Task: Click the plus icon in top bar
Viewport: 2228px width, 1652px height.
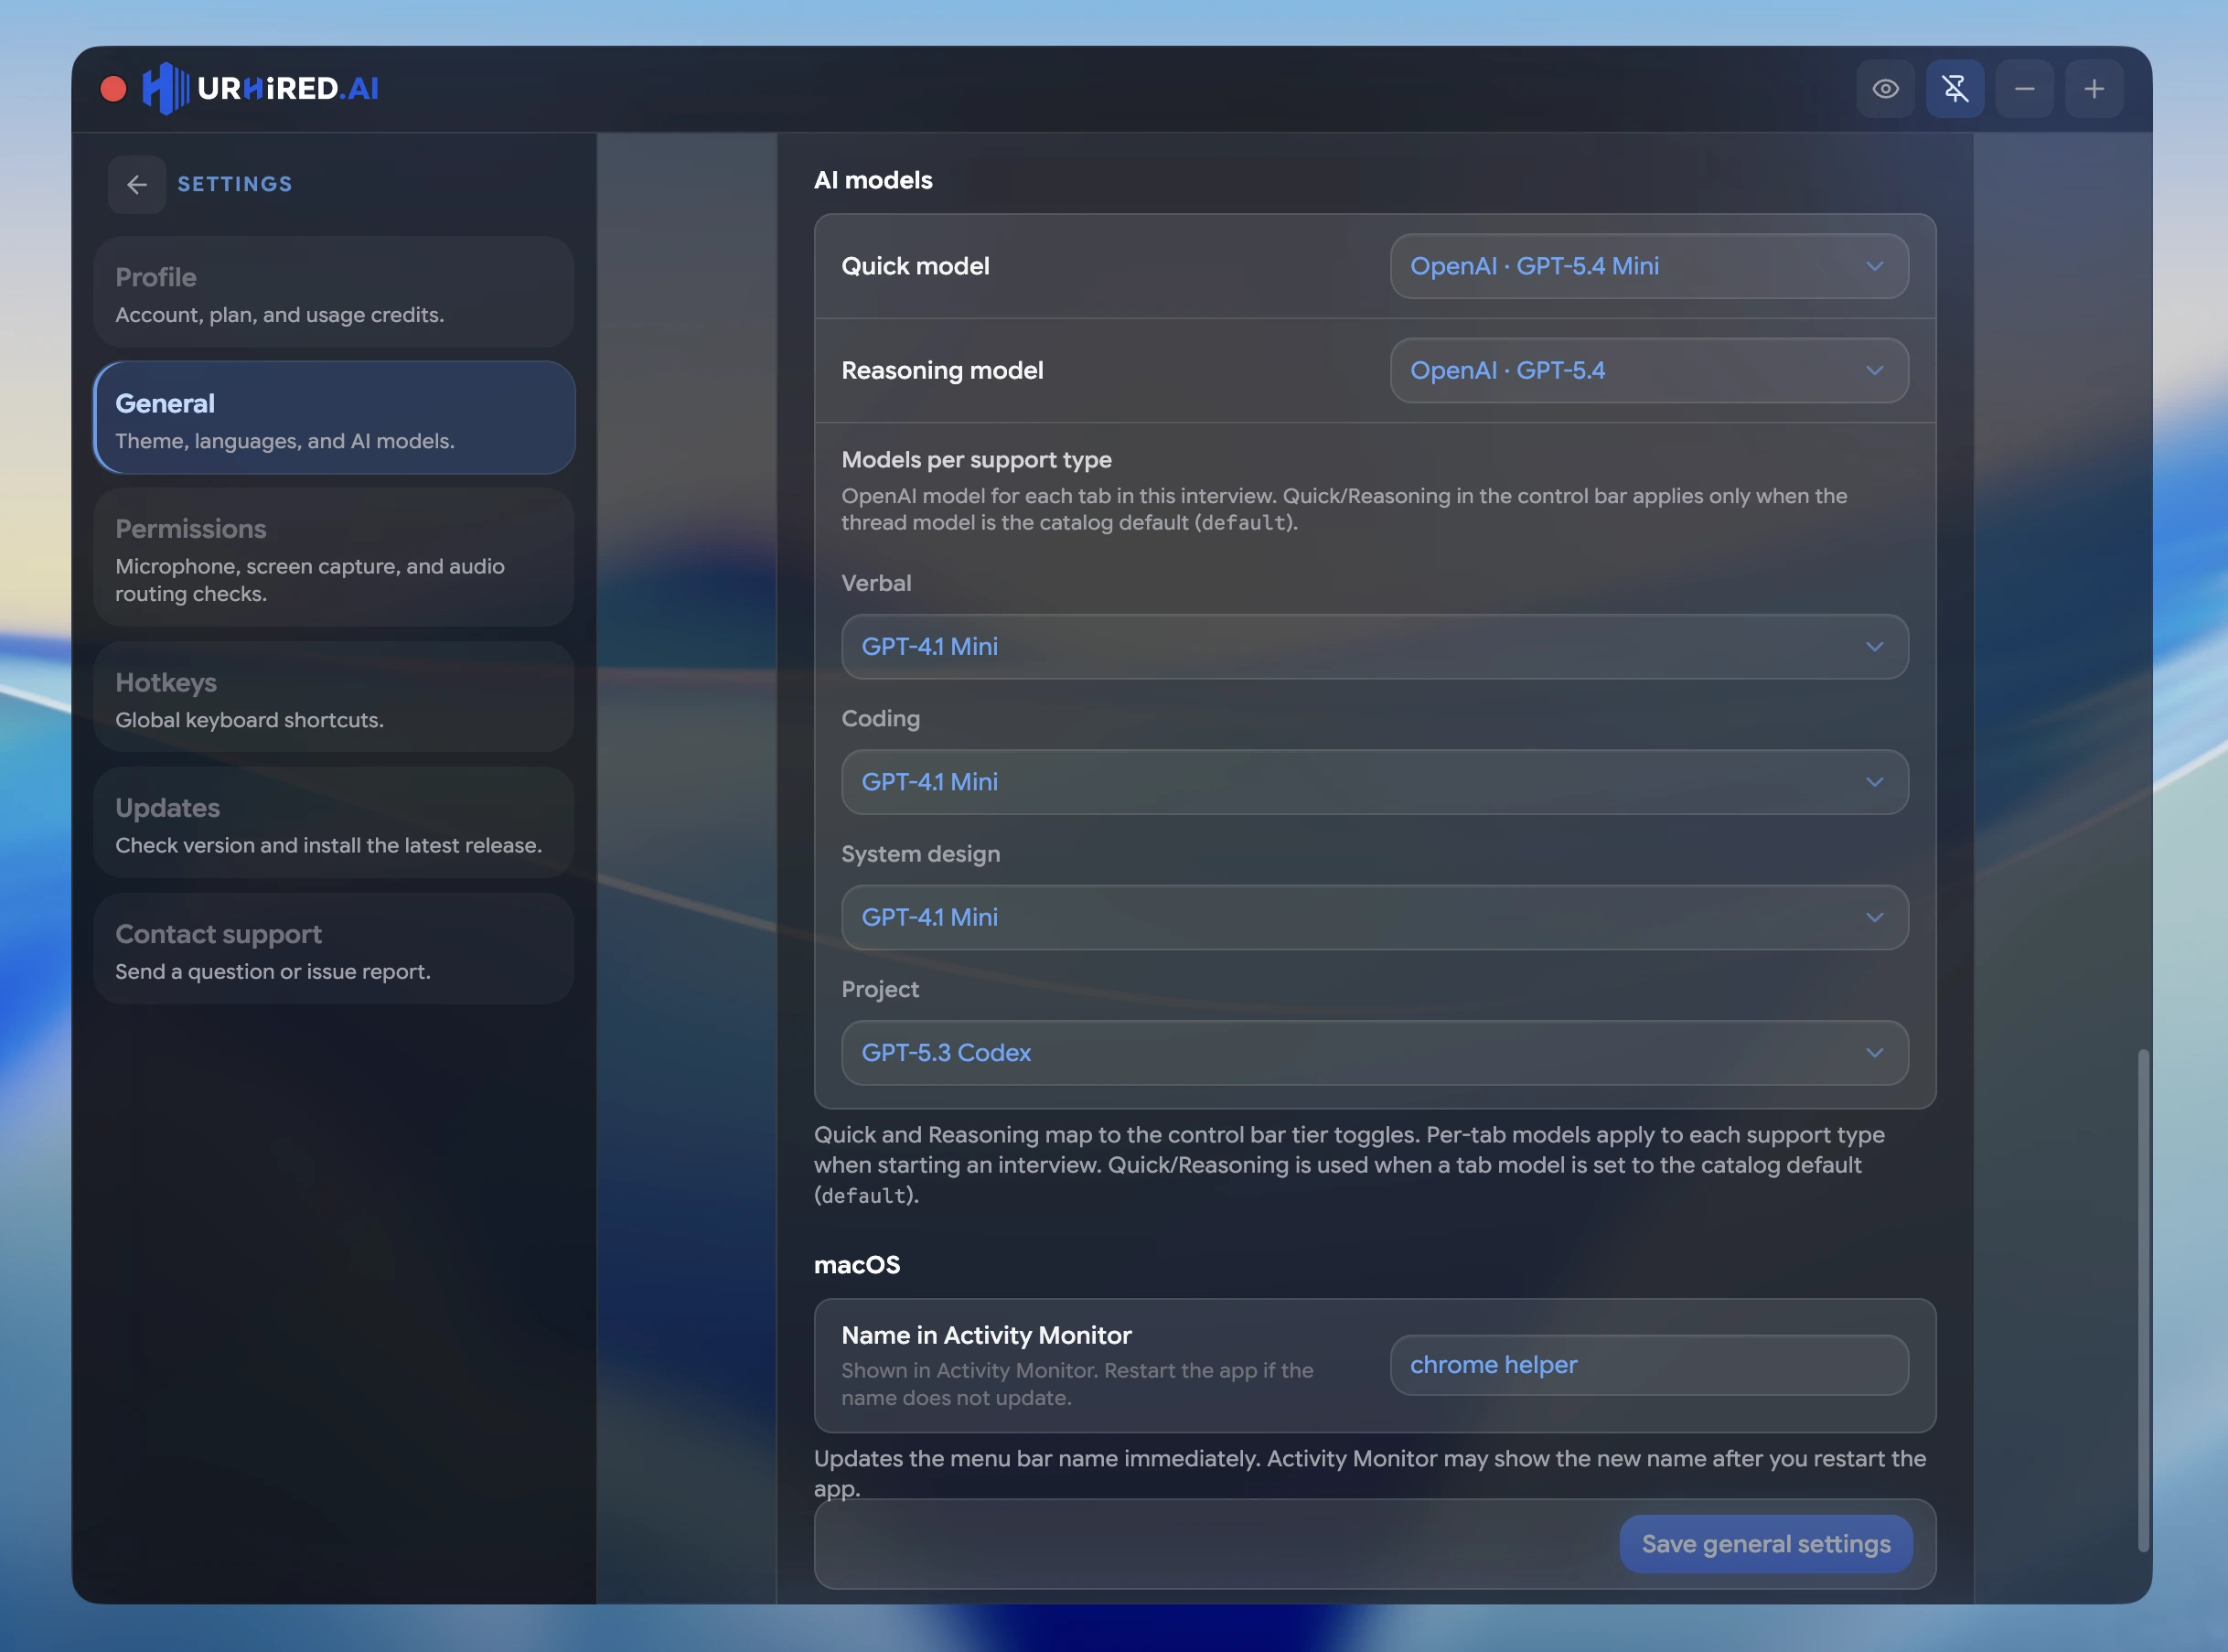Action: (x=2094, y=89)
